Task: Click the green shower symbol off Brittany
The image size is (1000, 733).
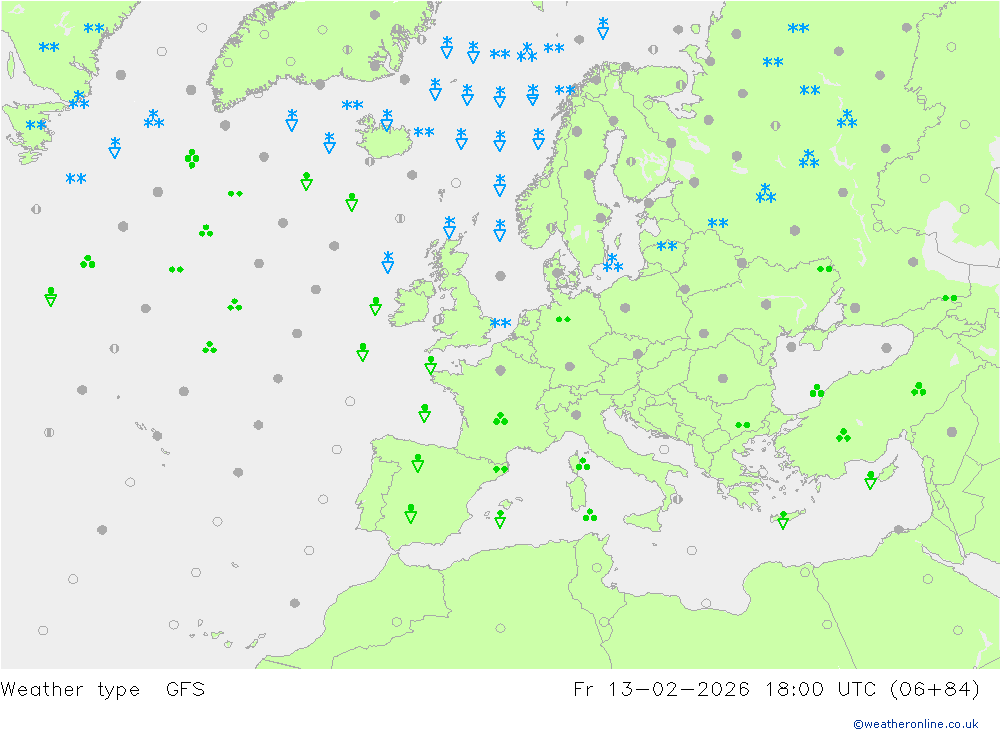Action: tap(430, 365)
